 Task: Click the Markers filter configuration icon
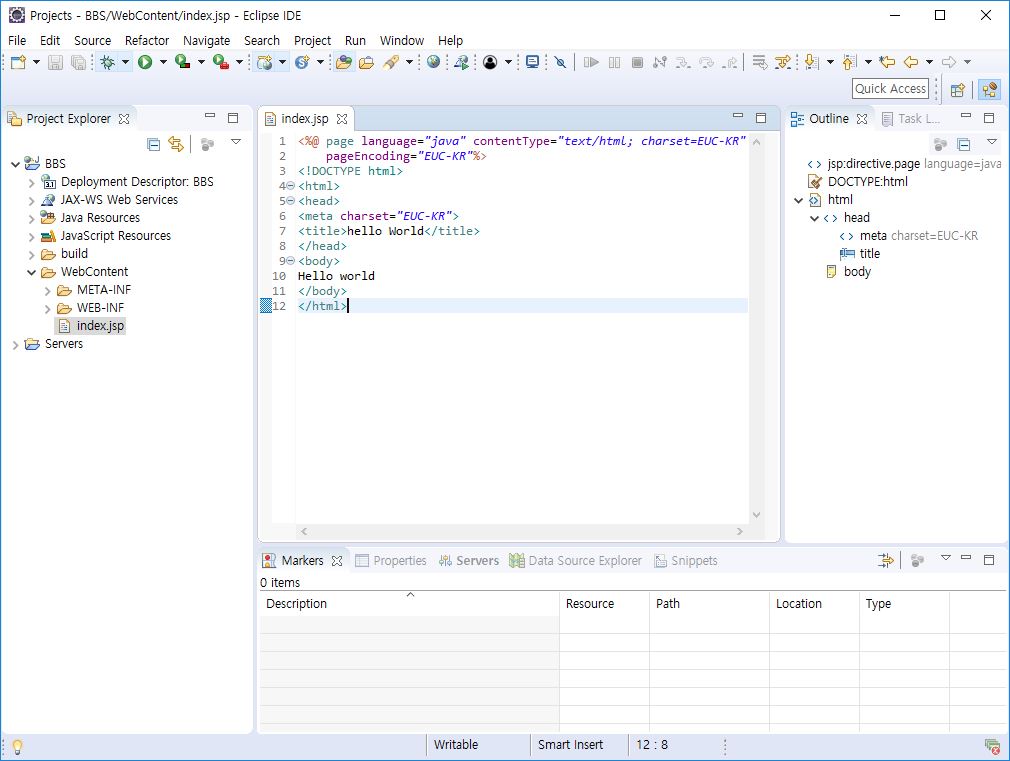(886, 560)
